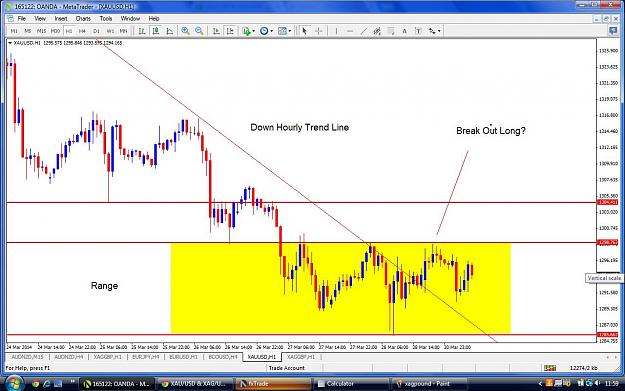Open the xagpound - Paint taskbar button
The width and height of the screenshot is (625, 391).
pyautogui.click(x=428, y=383)
